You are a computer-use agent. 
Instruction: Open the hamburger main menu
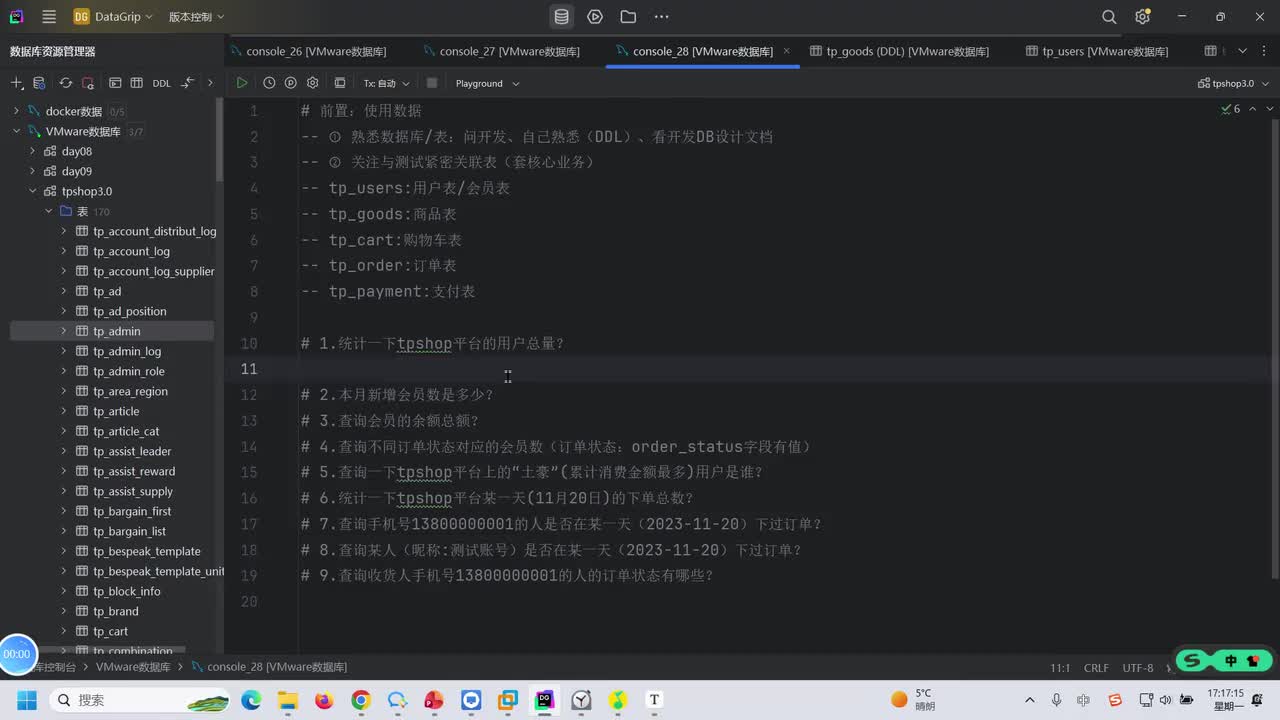[49, 17]
